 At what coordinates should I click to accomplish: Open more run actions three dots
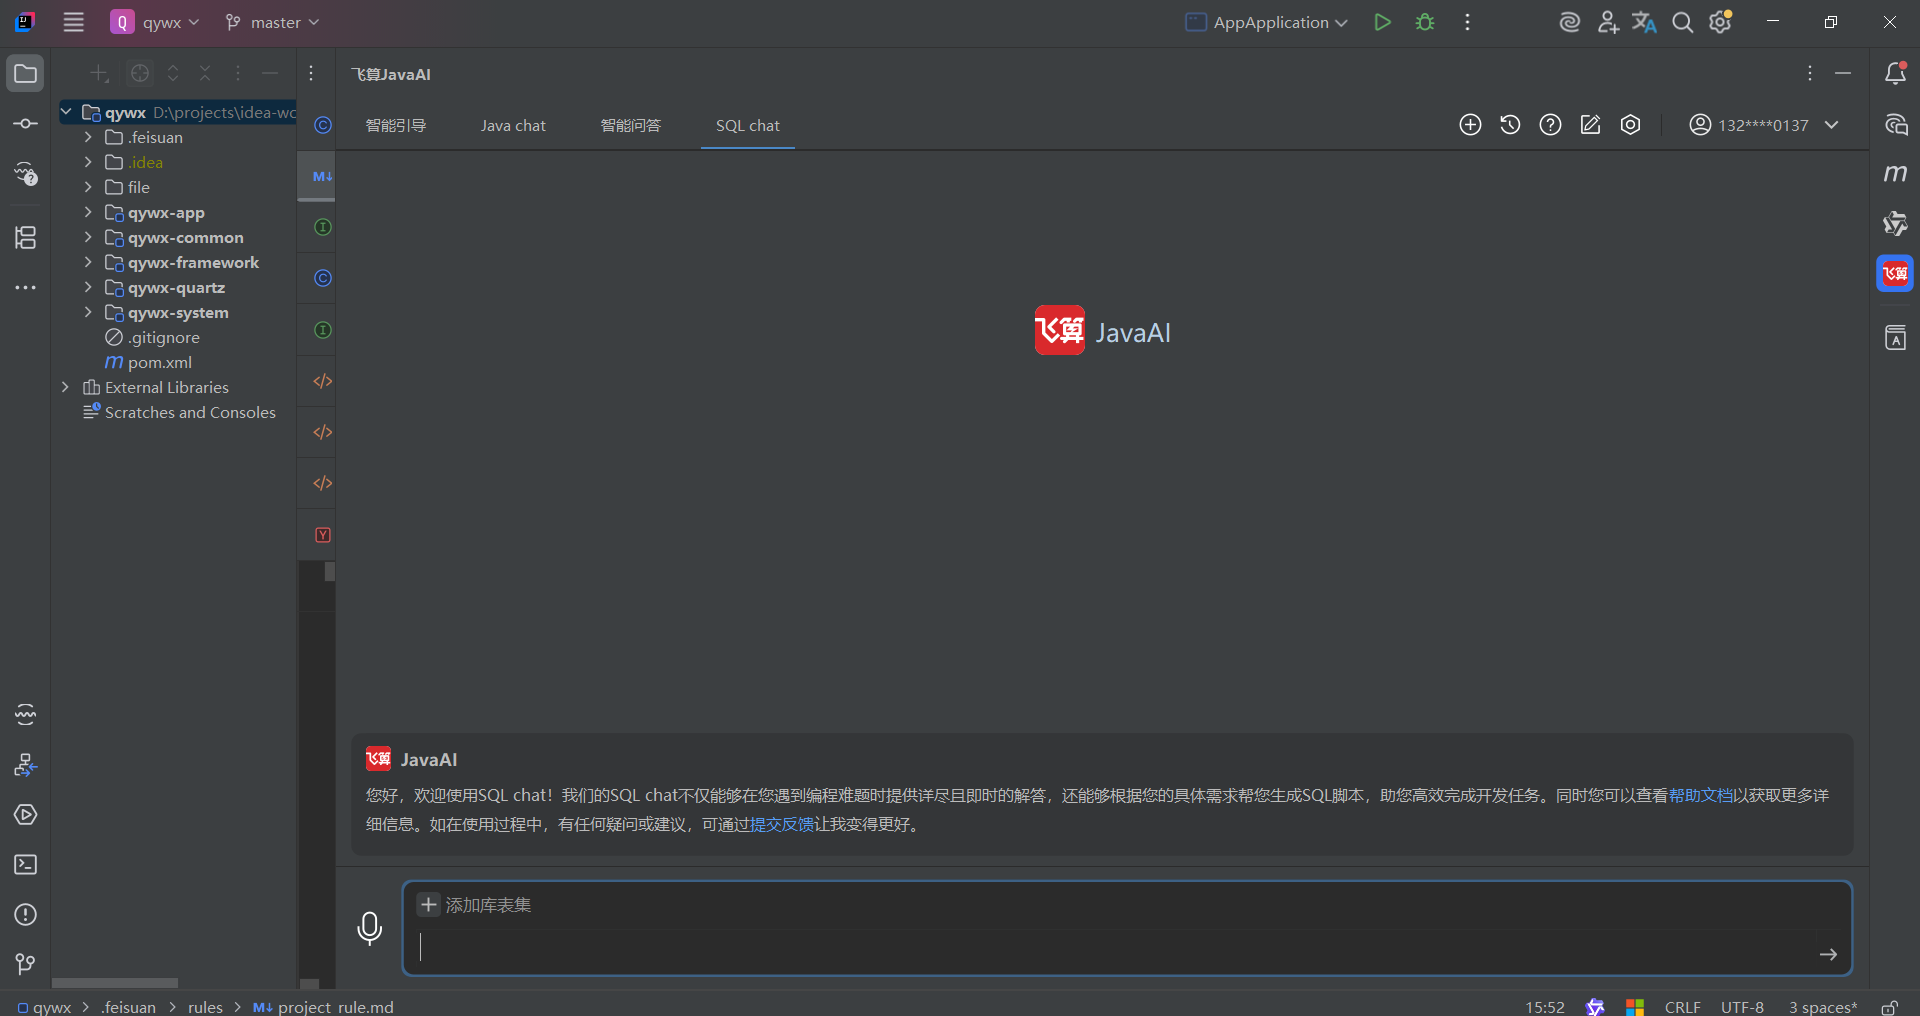[x=1467, y=22]
